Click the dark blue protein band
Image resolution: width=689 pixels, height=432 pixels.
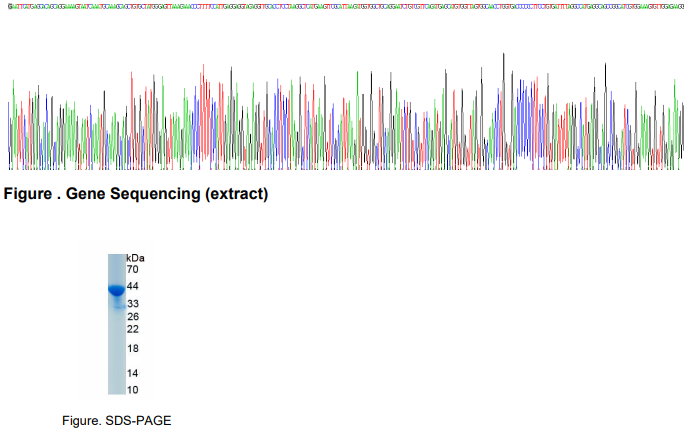click(116, 290)
